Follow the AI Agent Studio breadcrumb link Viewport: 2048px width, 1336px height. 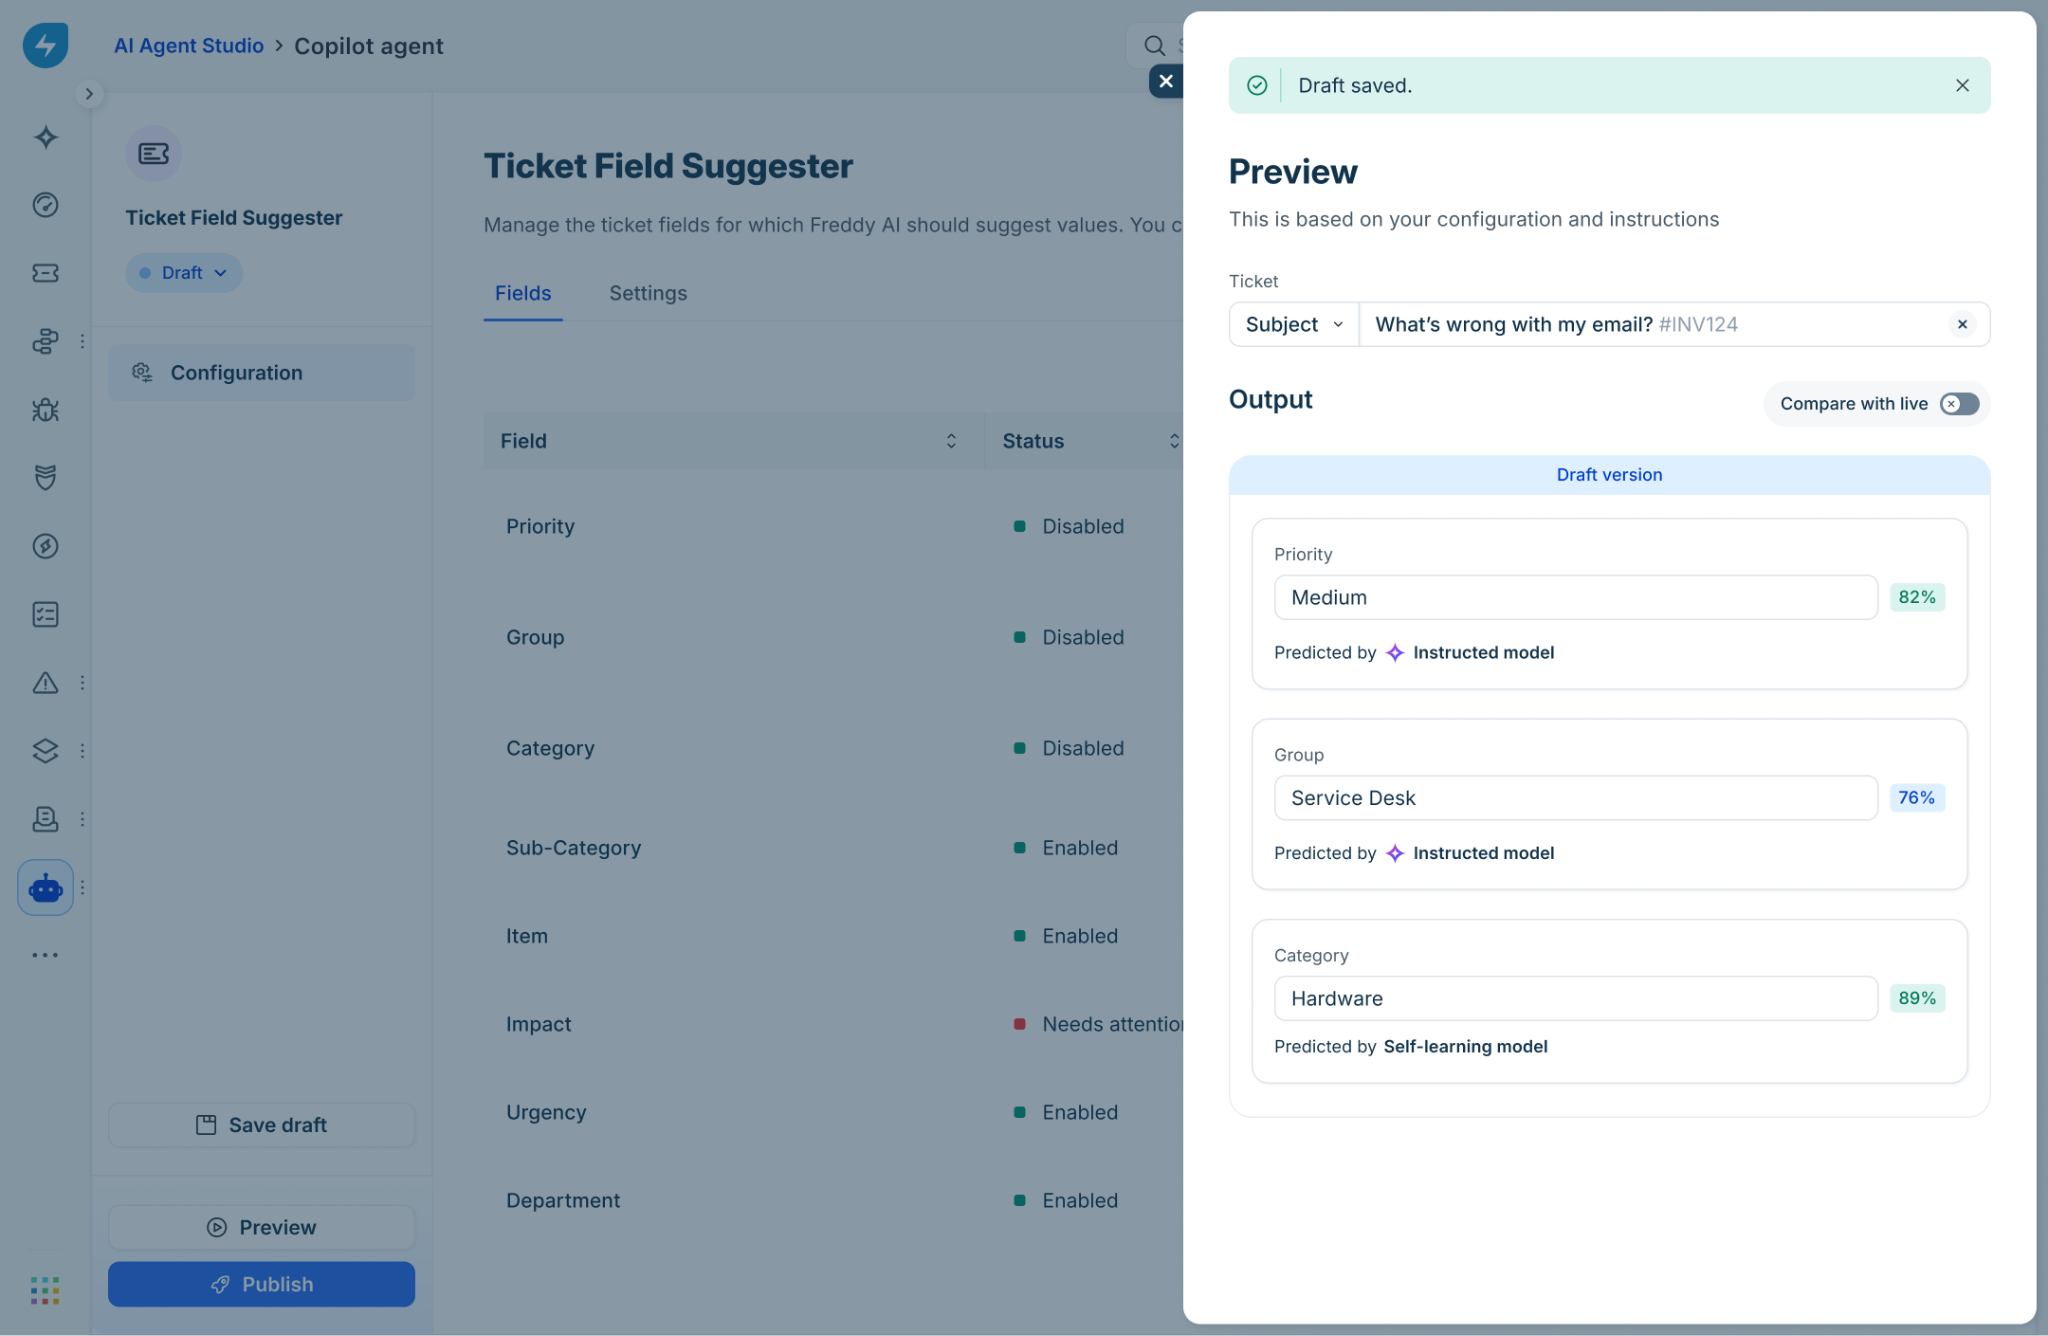[188, 46]
